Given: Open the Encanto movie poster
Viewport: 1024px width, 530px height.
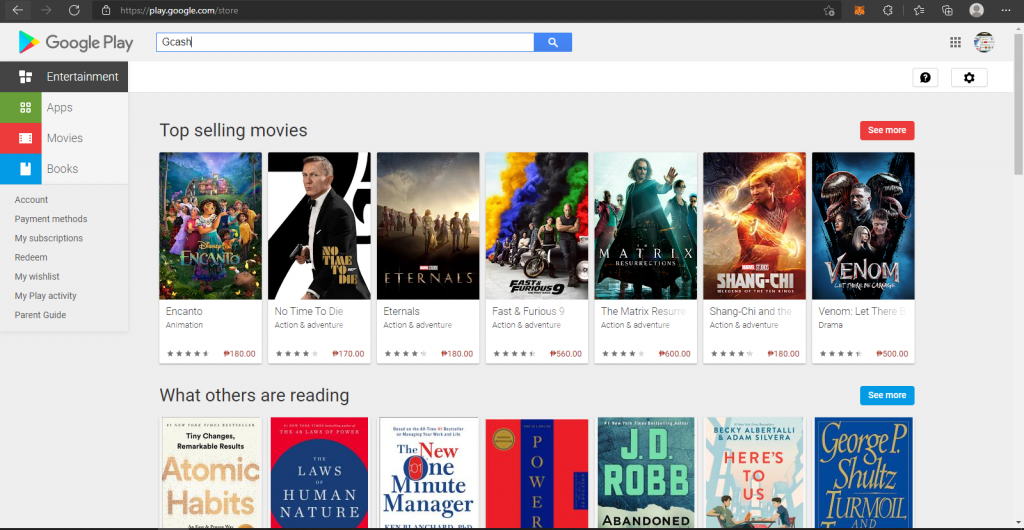Looking at the screenshot, I should click(x=210, y=226).
